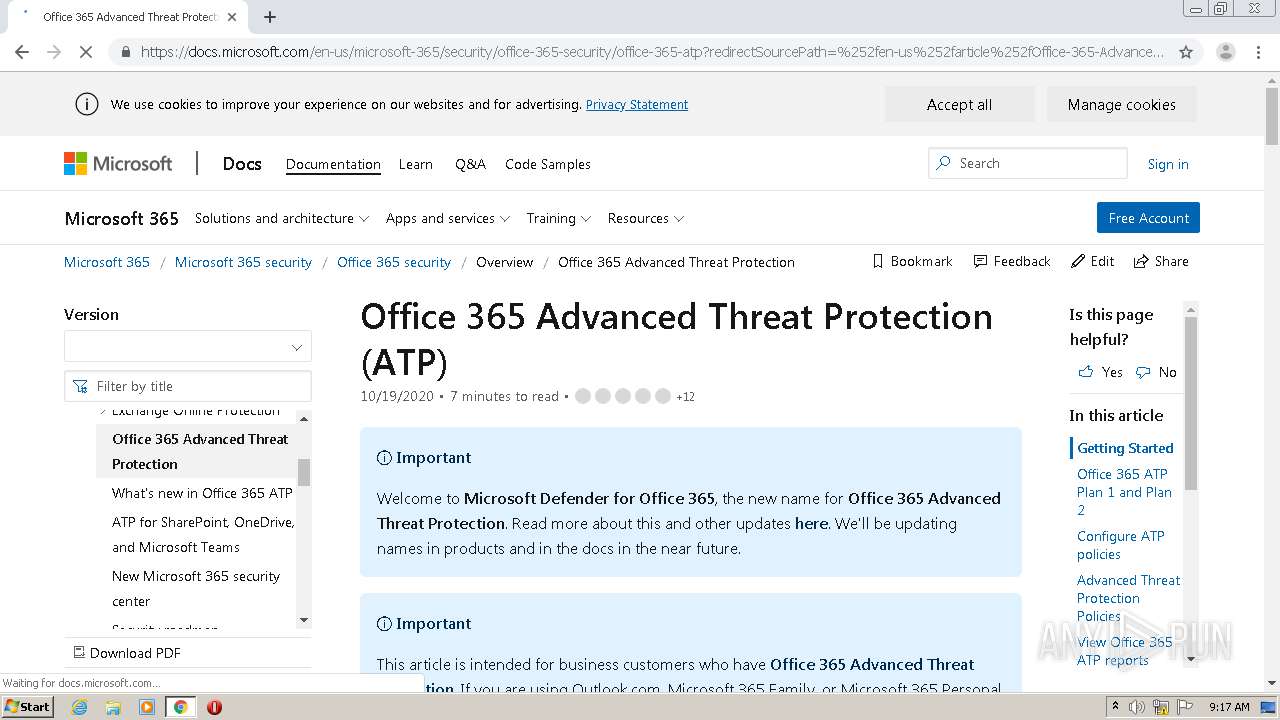Open ATP for SharePoint, OneDrive item

[x=203, y=534]
